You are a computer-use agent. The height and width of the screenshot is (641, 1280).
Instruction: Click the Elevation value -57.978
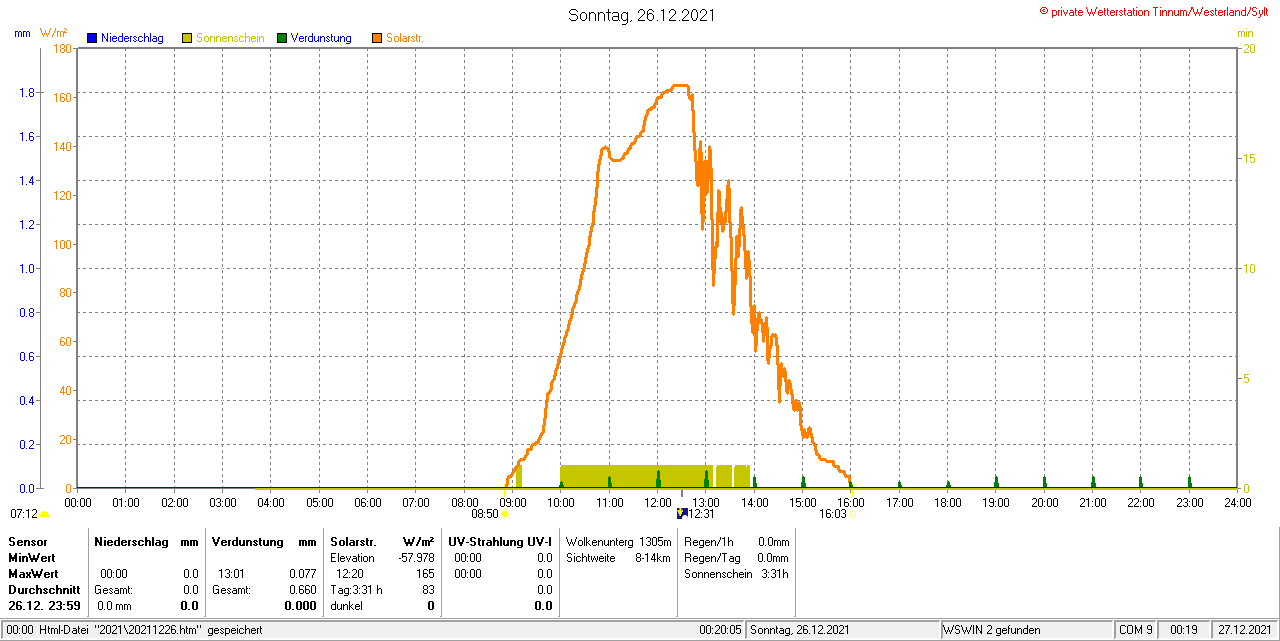coord(416,558)
